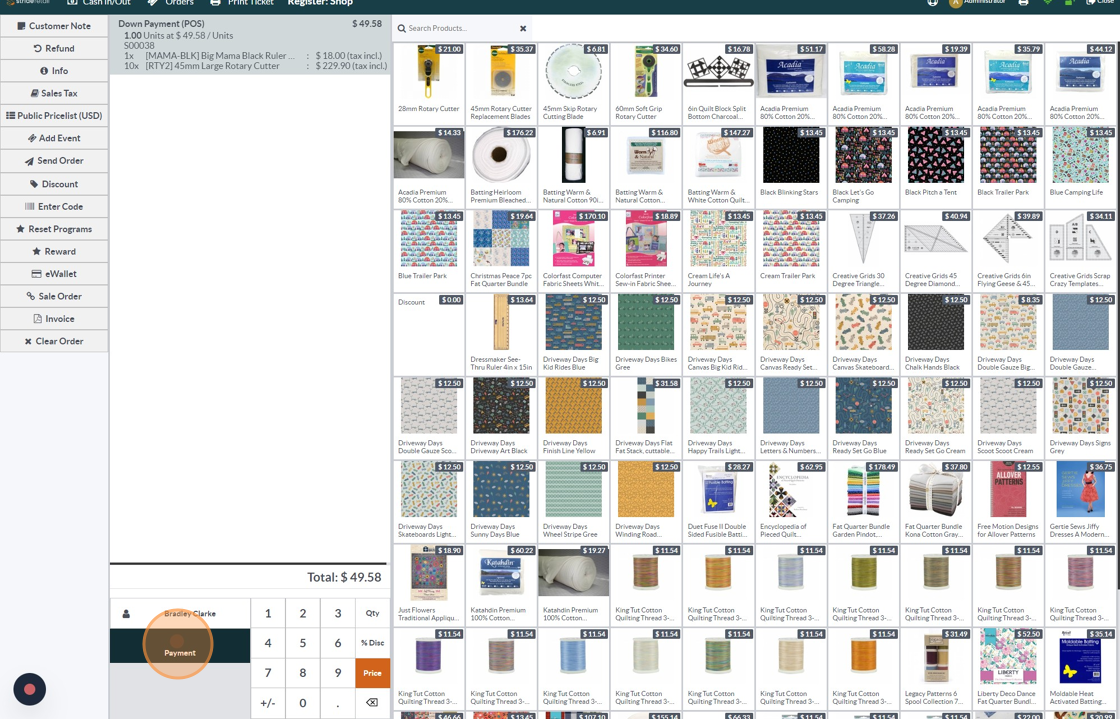The width and height of the screenshot is (1120, 719).
Task: Add 45mm Rotary Cutter Replacement Blades
Action: tap(501, 84)
